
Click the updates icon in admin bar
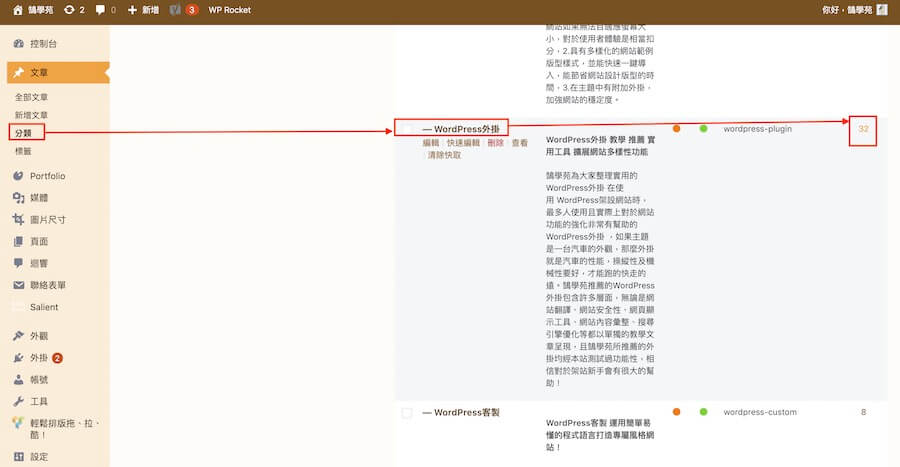(x=73, y=10)
